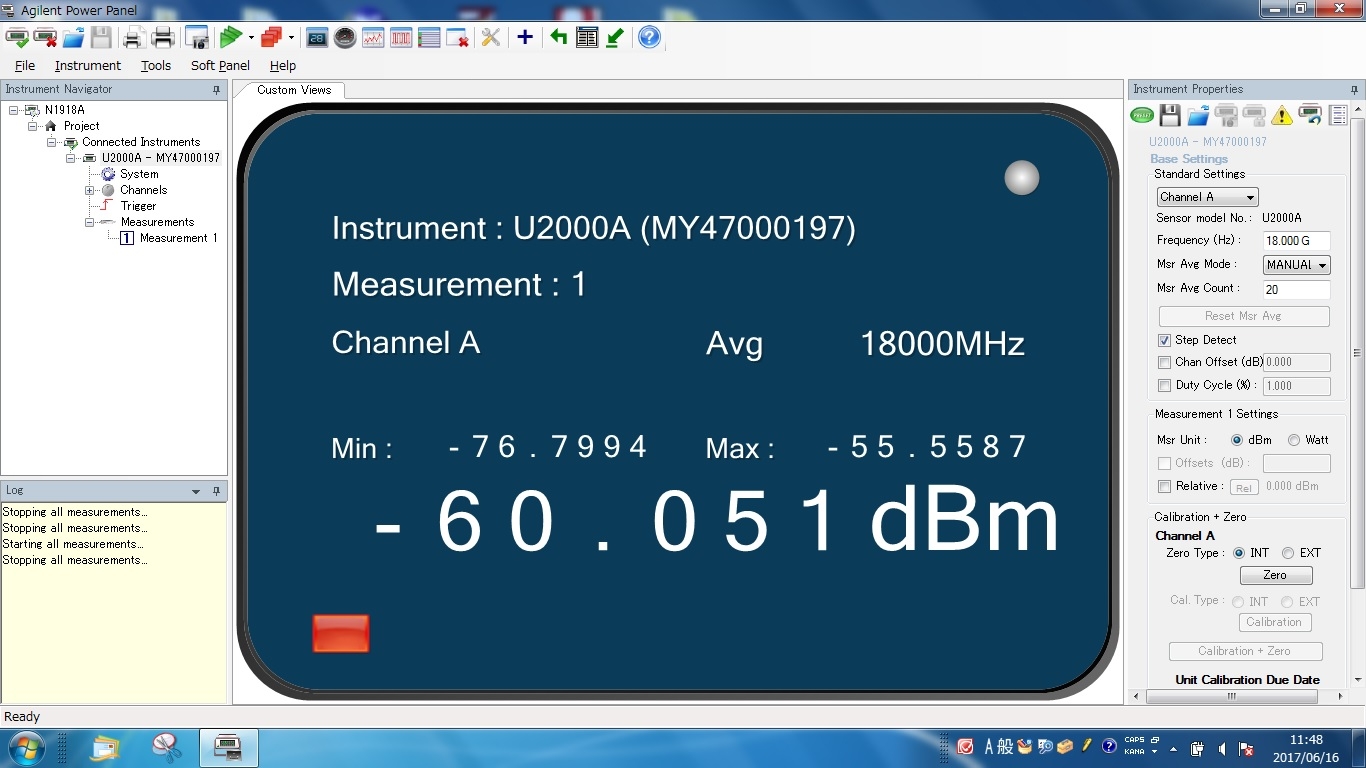Click the instrument refresh icon in properties toolbar
This screenshot has width=1366, height=768.
pos(1310,115)
